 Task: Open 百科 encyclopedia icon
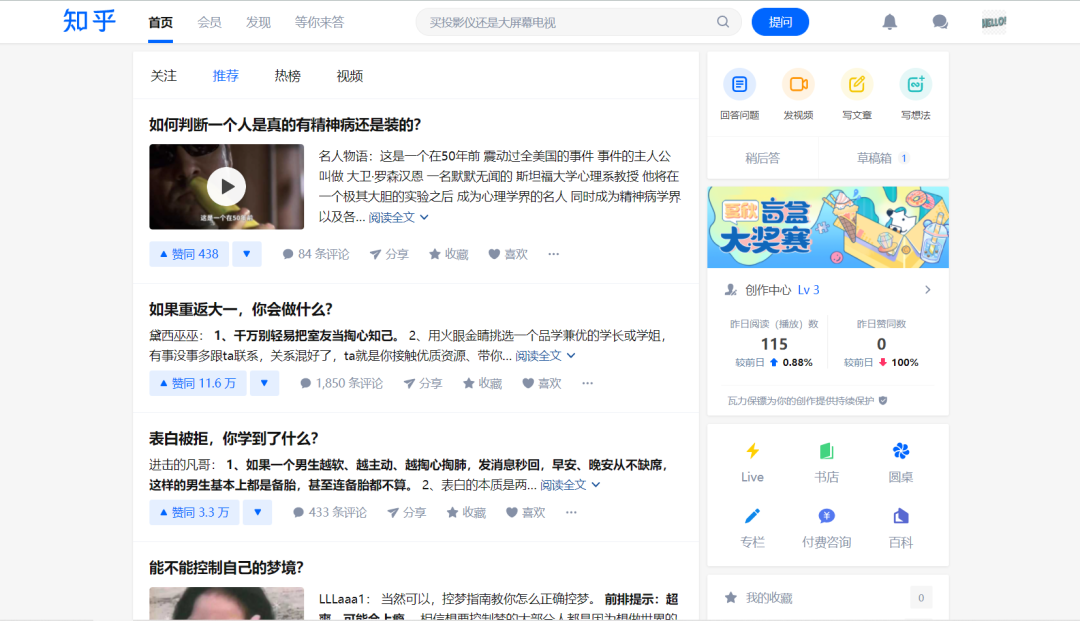[x=901, y=516]
